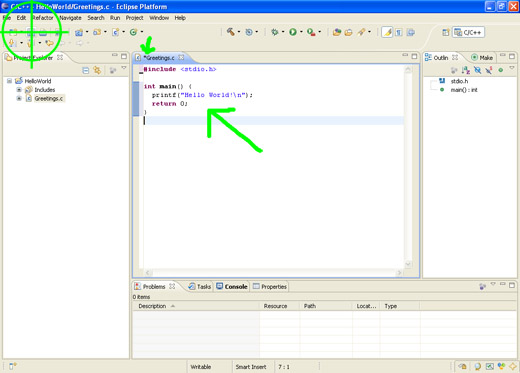Toggle Hide Non-Public Members green dot

pos(500,70)
